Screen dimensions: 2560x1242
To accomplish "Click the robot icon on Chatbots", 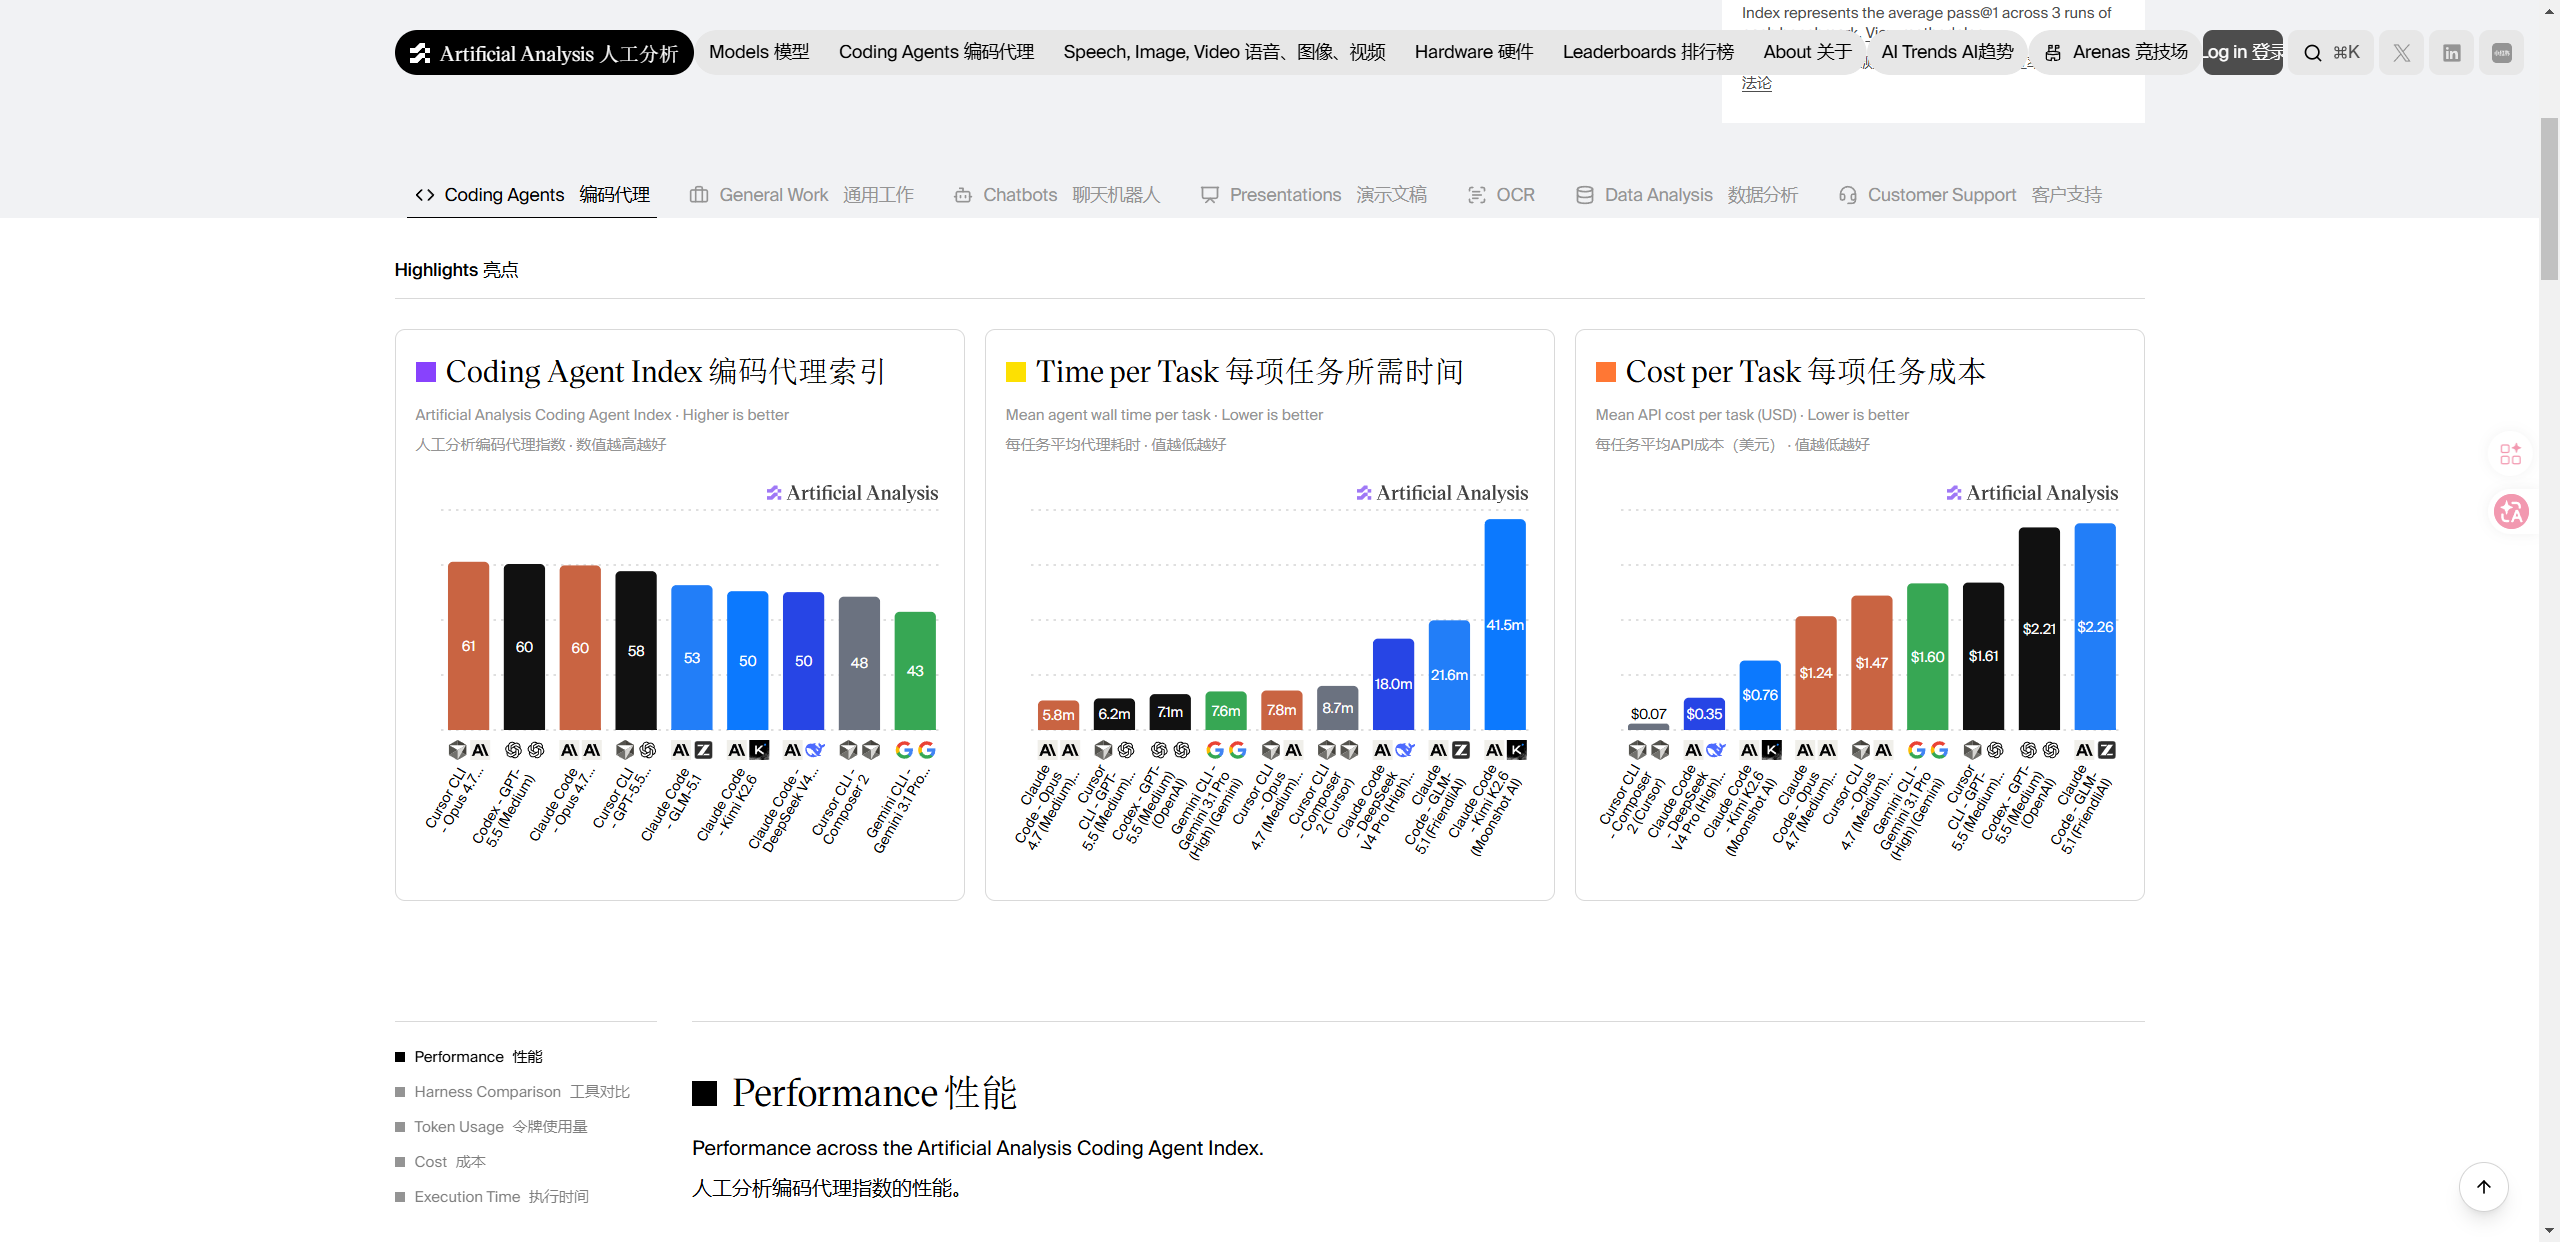I will point(963,195).
